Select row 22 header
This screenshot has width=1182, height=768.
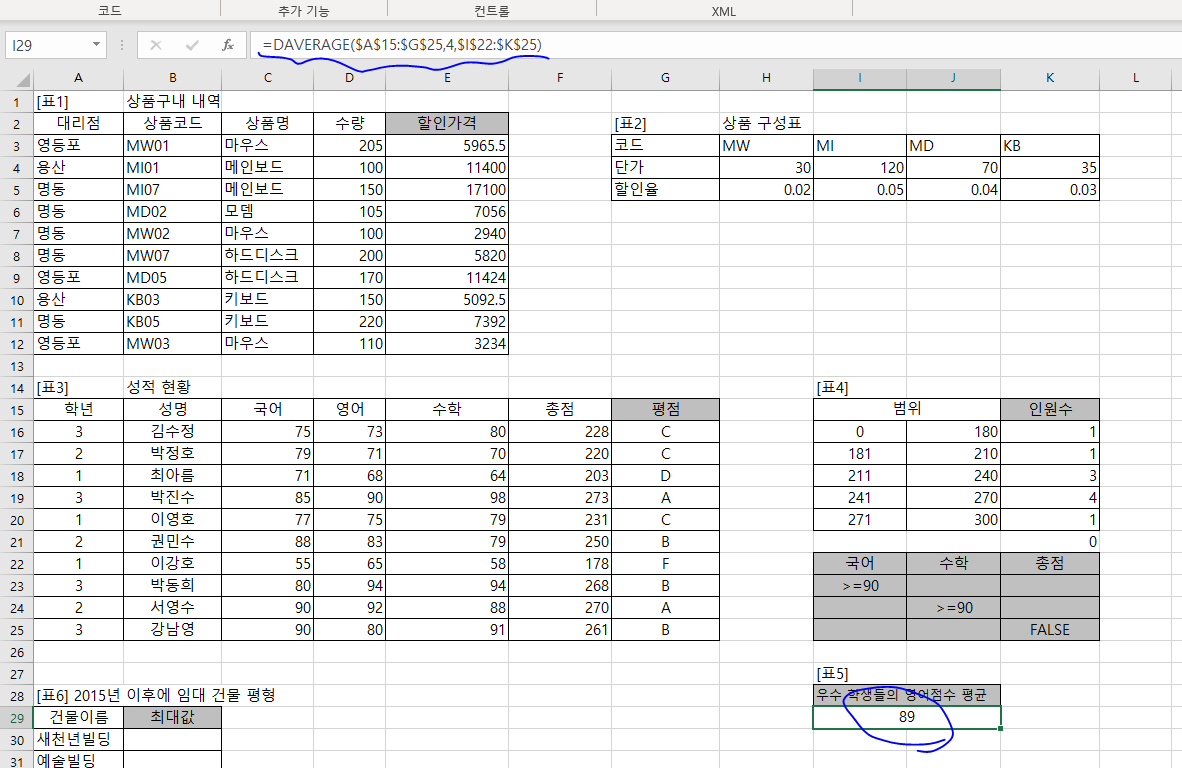coord(16,563)
